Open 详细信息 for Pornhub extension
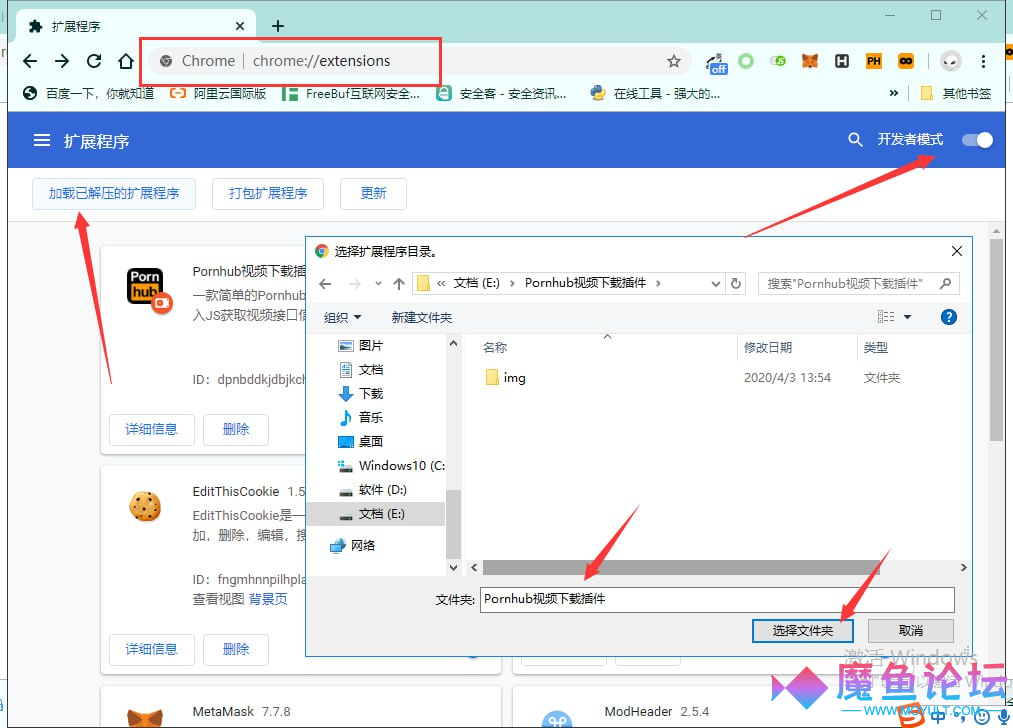This screenshot has width=1013, height=728. click(x=151, y=430)
